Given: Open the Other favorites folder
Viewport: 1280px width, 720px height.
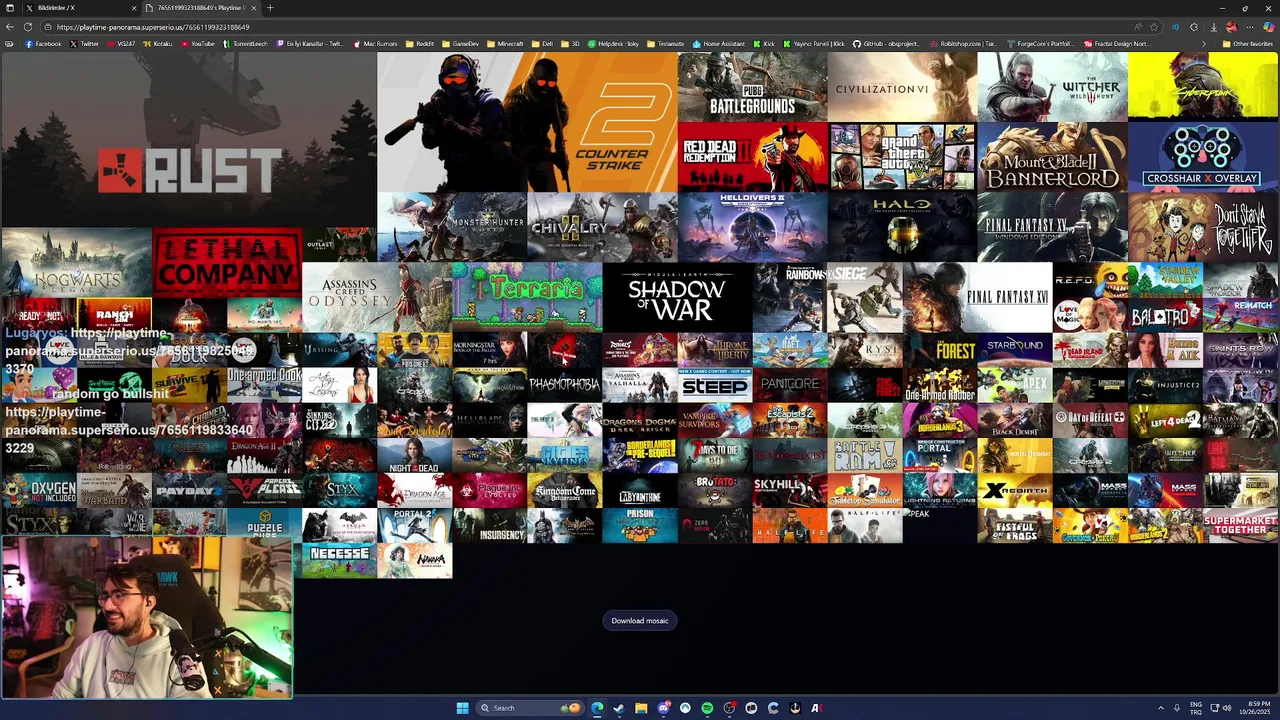Looking at the screenshot, I should pyautogui.click(x=1247, y=44).
